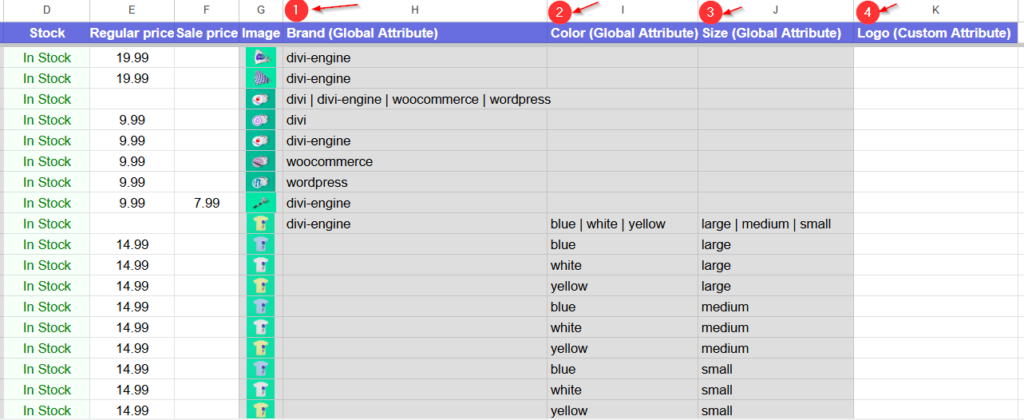The height and width of the screenshot is (420, 1024).
Task: Select 'small' size cell in blue row
Action: point(775,369)
